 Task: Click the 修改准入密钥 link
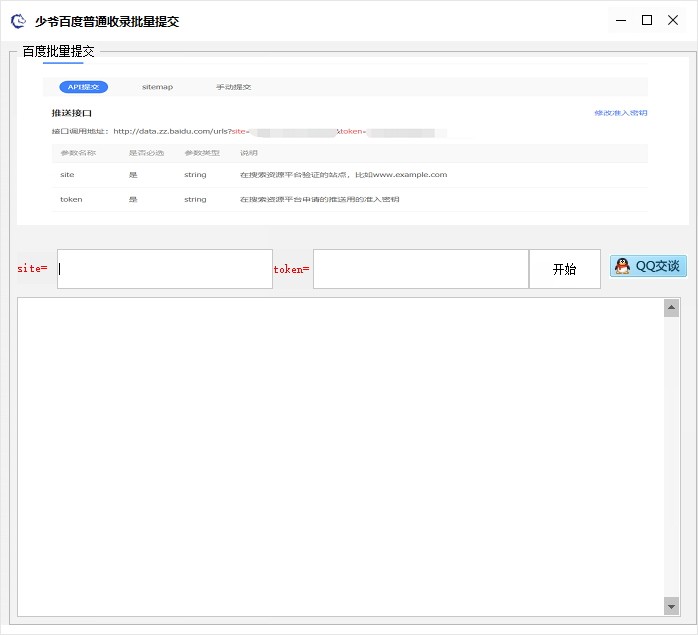point(621,113)
